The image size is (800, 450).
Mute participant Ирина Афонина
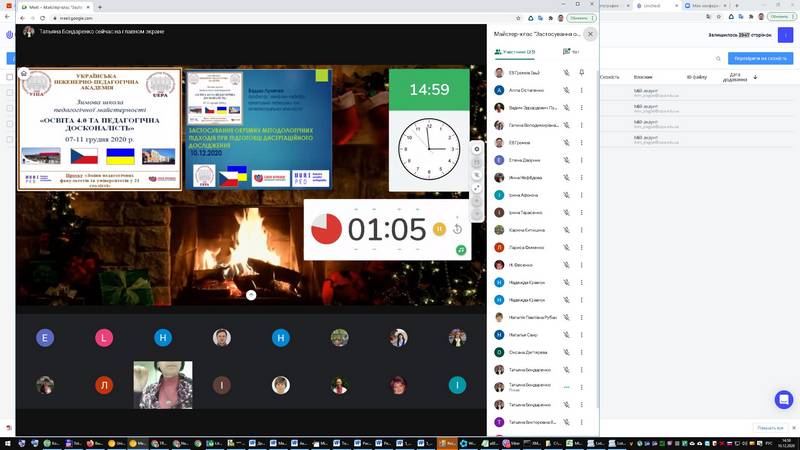coord(566,195)
